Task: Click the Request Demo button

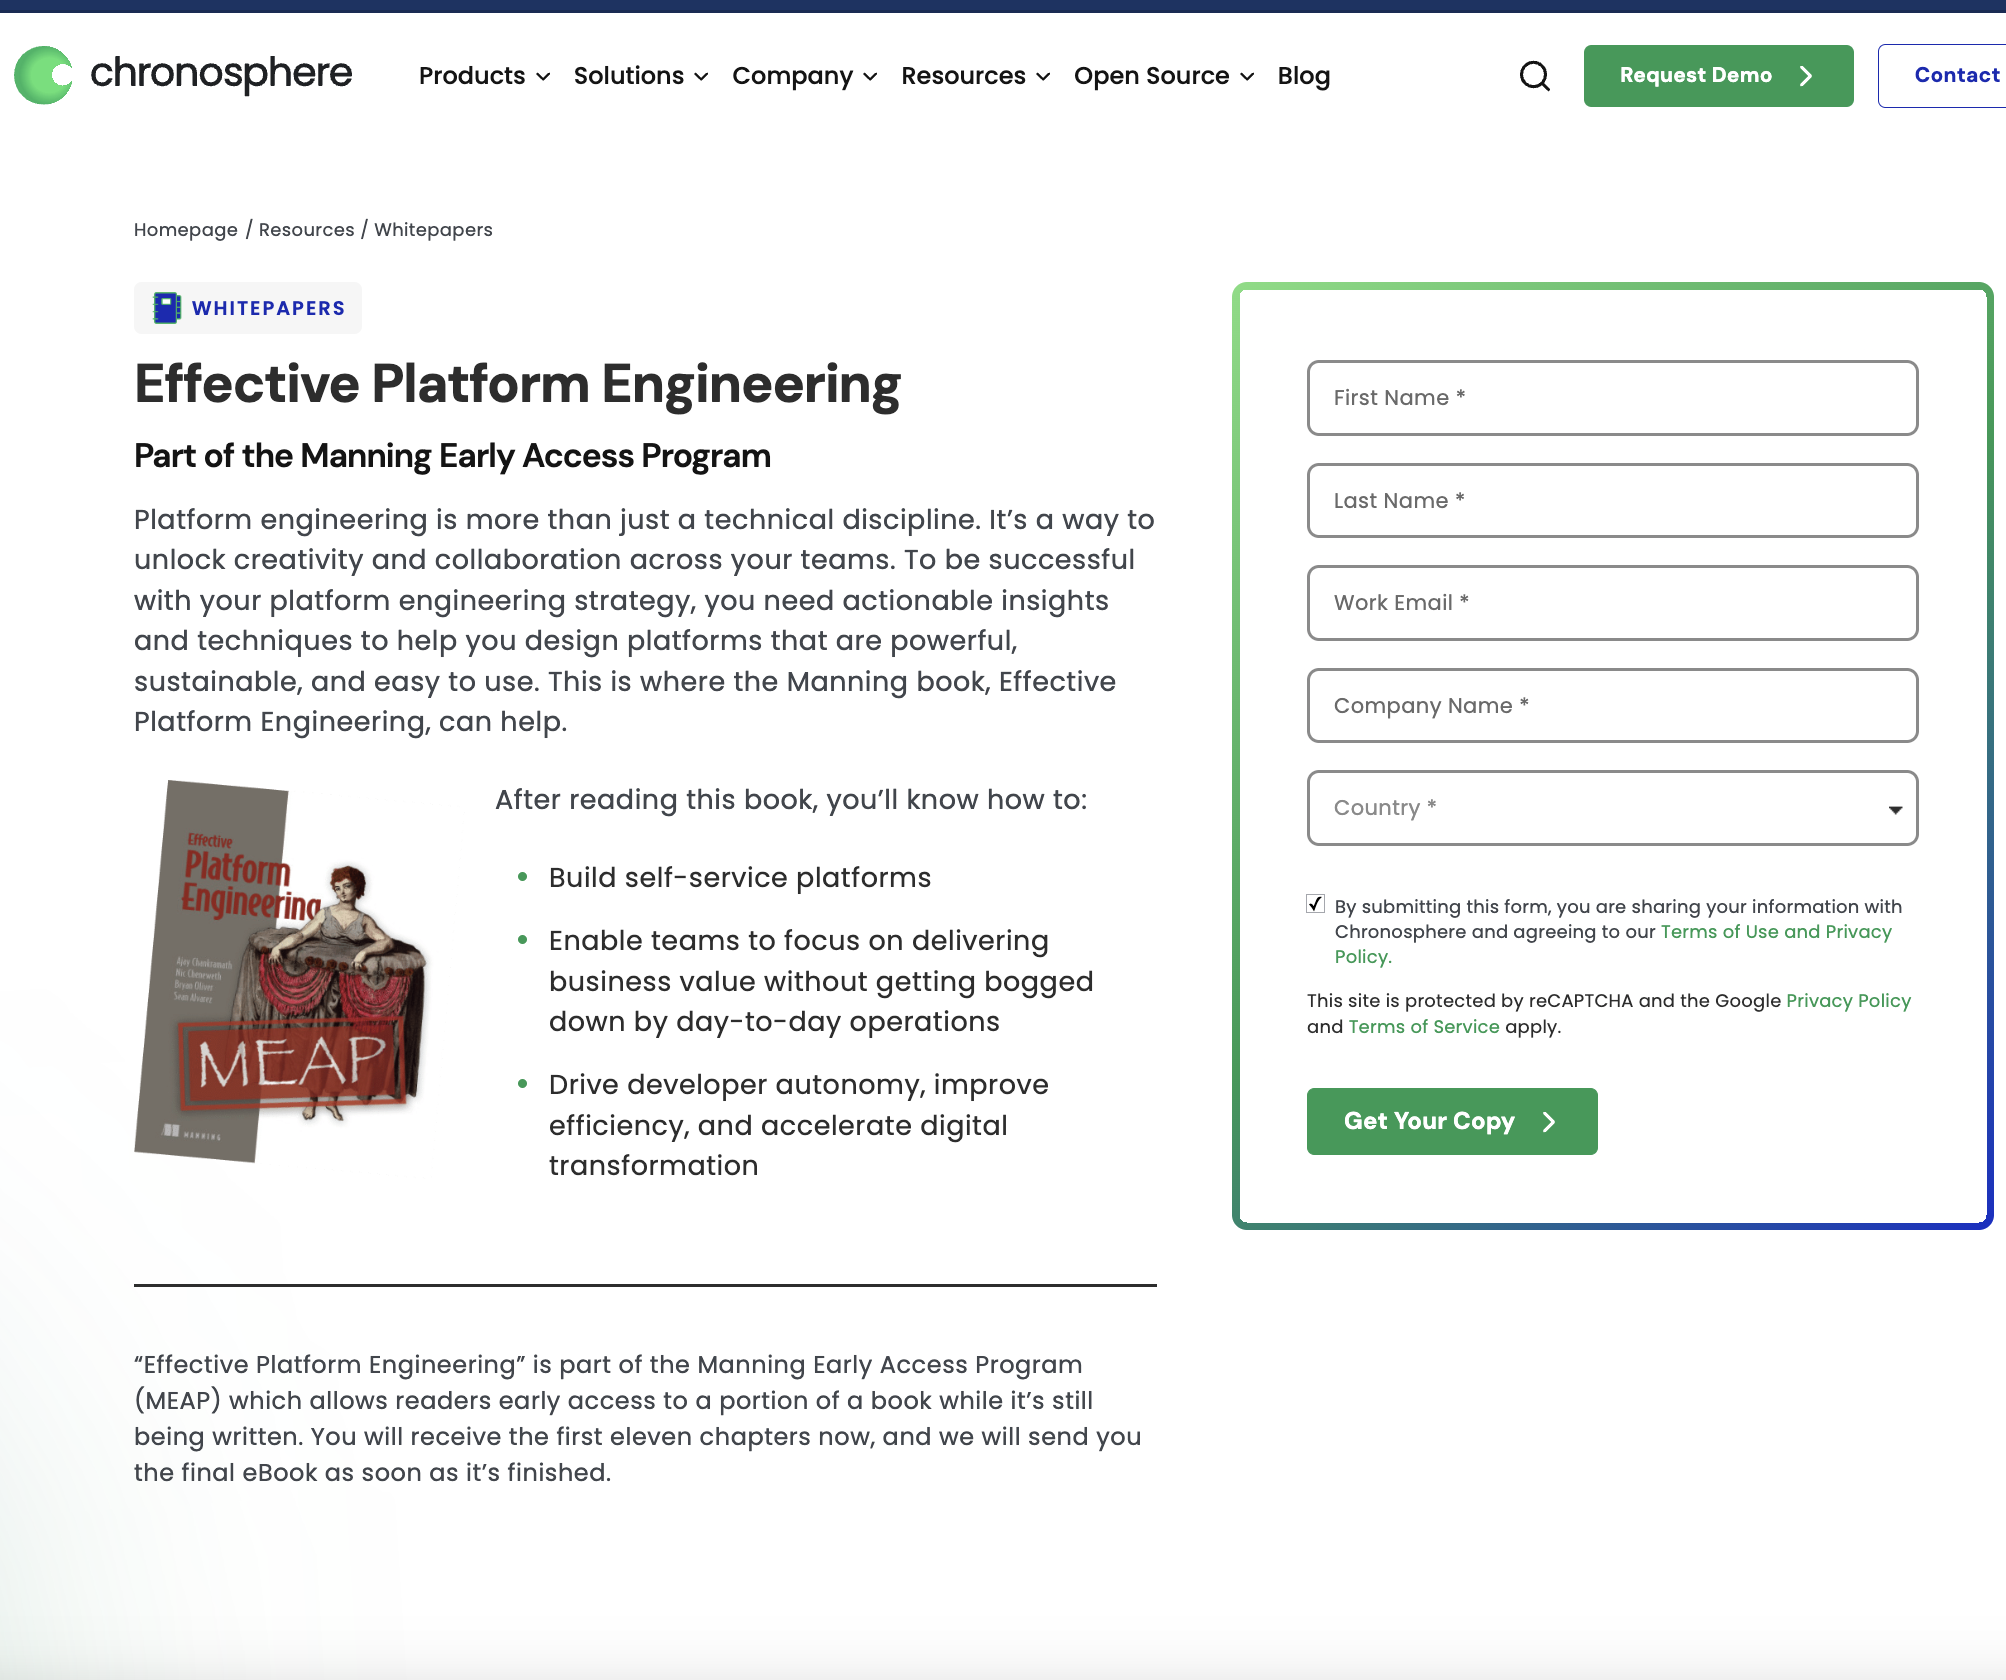Action: pyautogui.click(x=1718, y=76)
